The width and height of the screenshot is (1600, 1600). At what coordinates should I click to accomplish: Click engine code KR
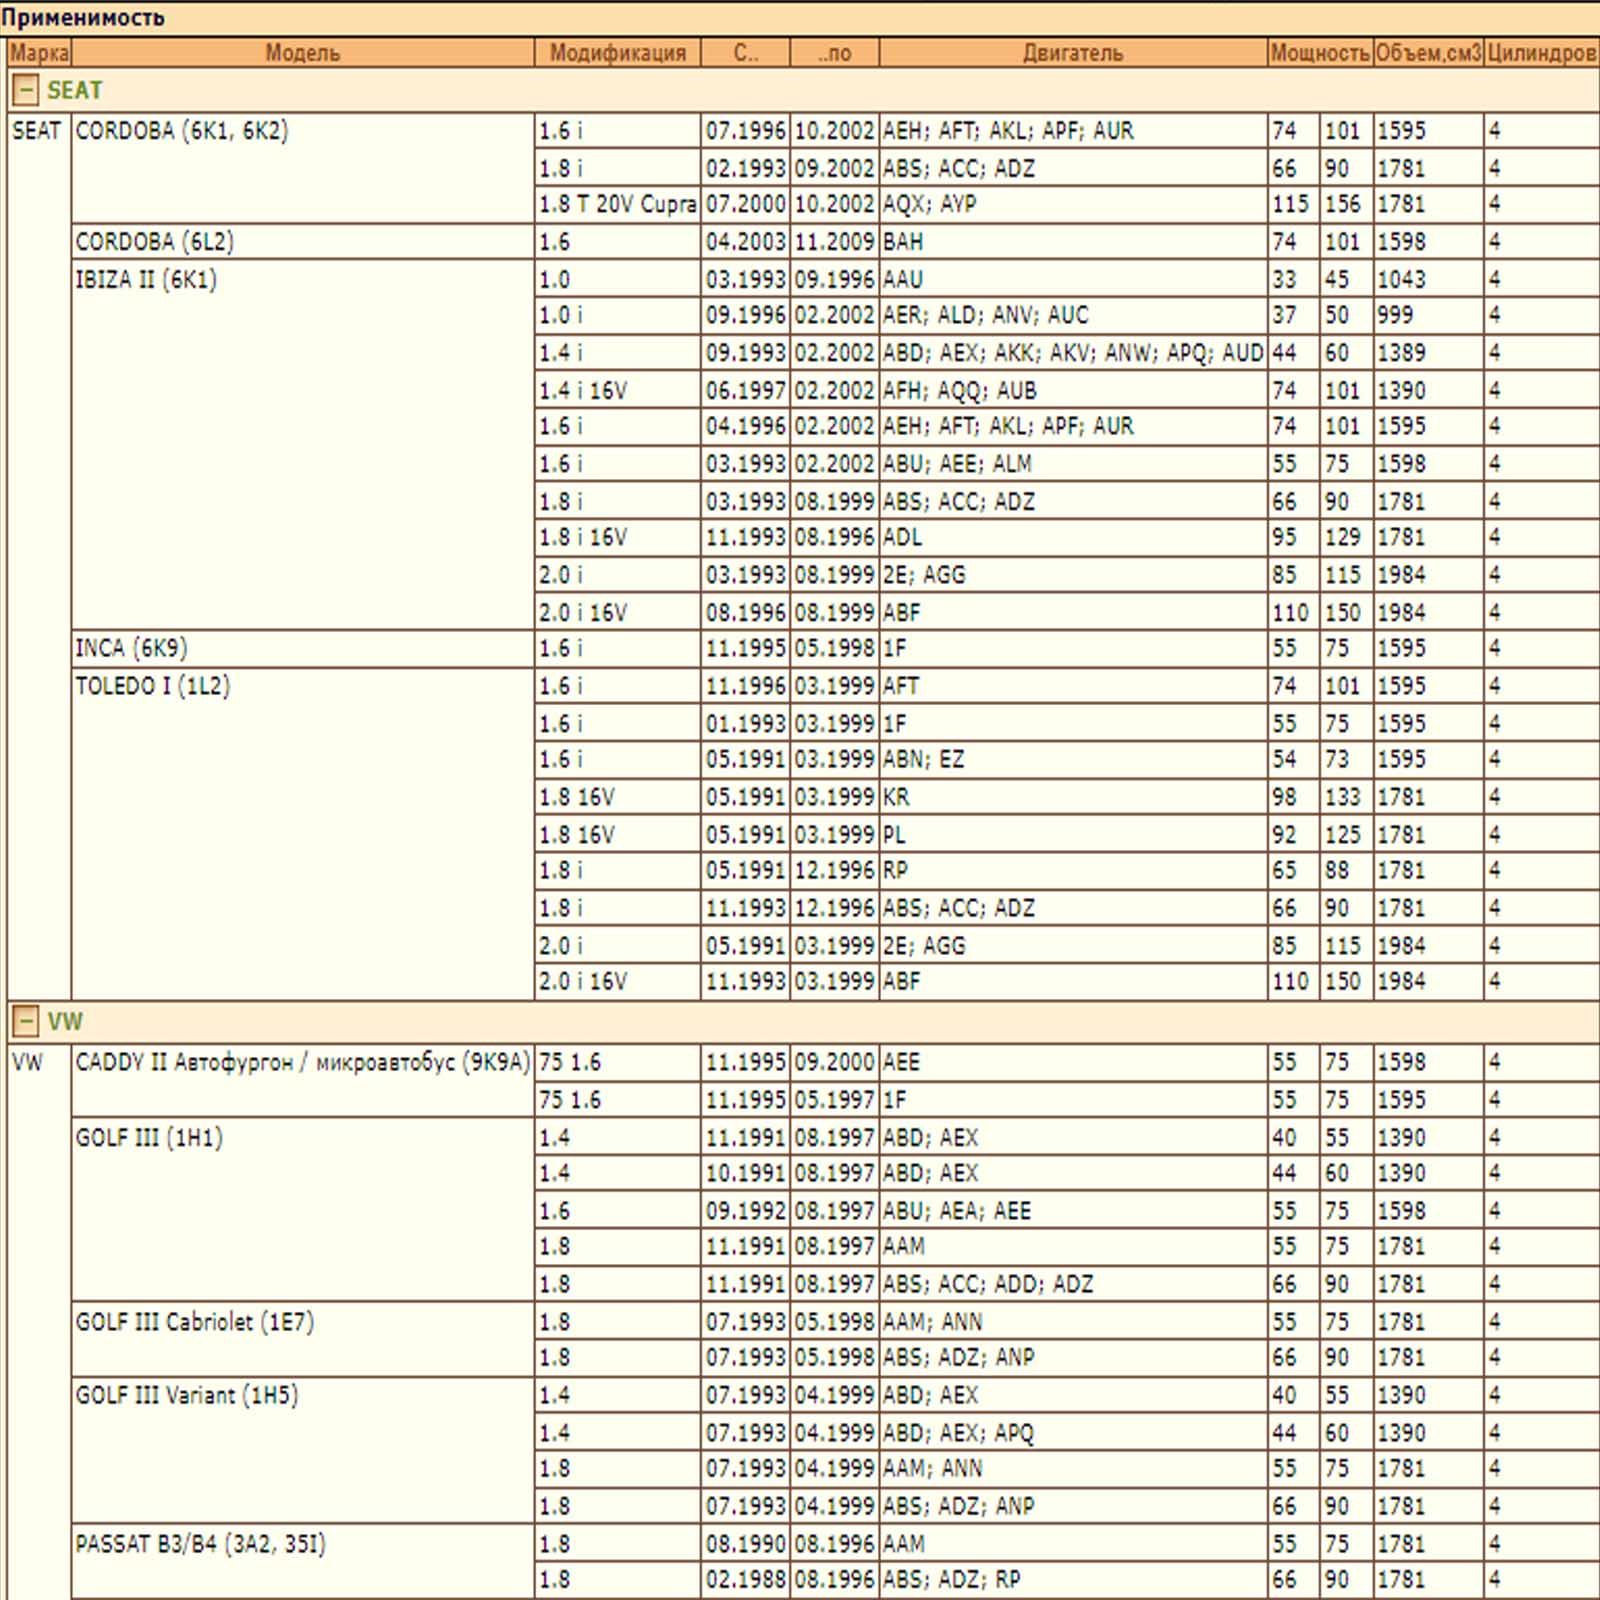[x=896, y=797]
